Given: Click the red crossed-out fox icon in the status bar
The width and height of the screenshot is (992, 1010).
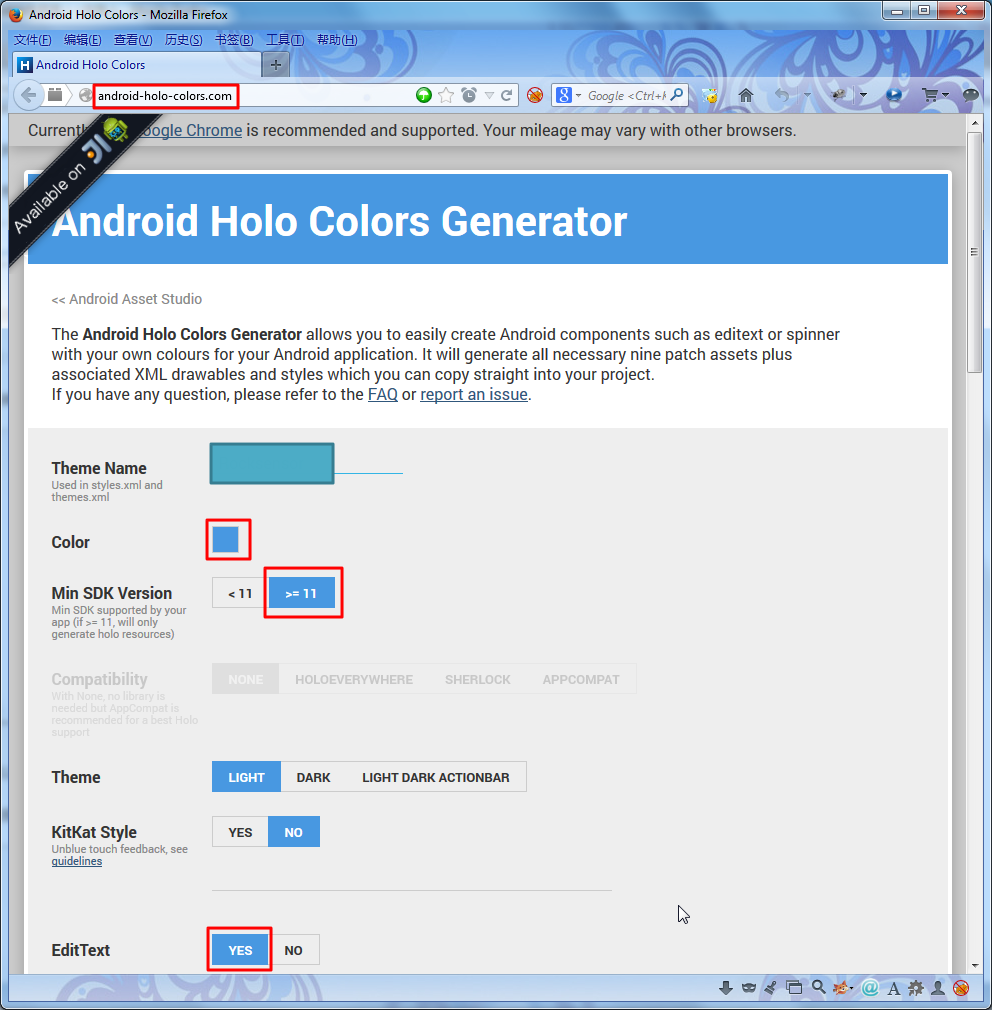Looking at the screenshot, I should coord(961,987).
